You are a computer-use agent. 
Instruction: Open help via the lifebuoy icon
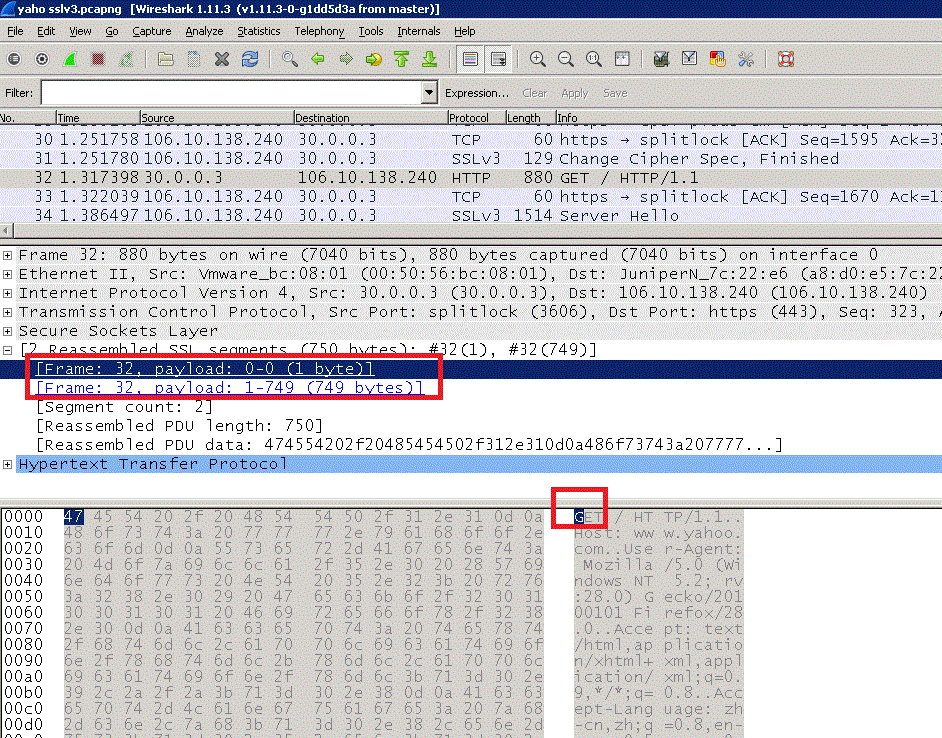point(785,59)
